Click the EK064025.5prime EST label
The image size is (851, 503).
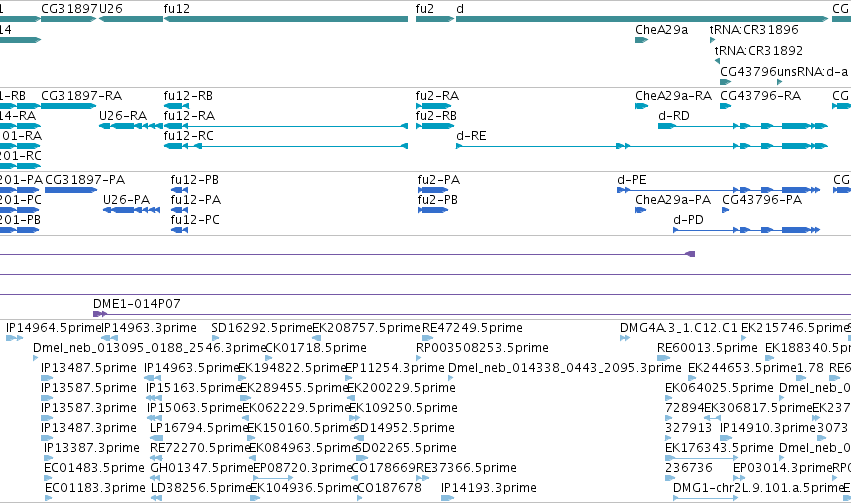[x=719, y=388]
